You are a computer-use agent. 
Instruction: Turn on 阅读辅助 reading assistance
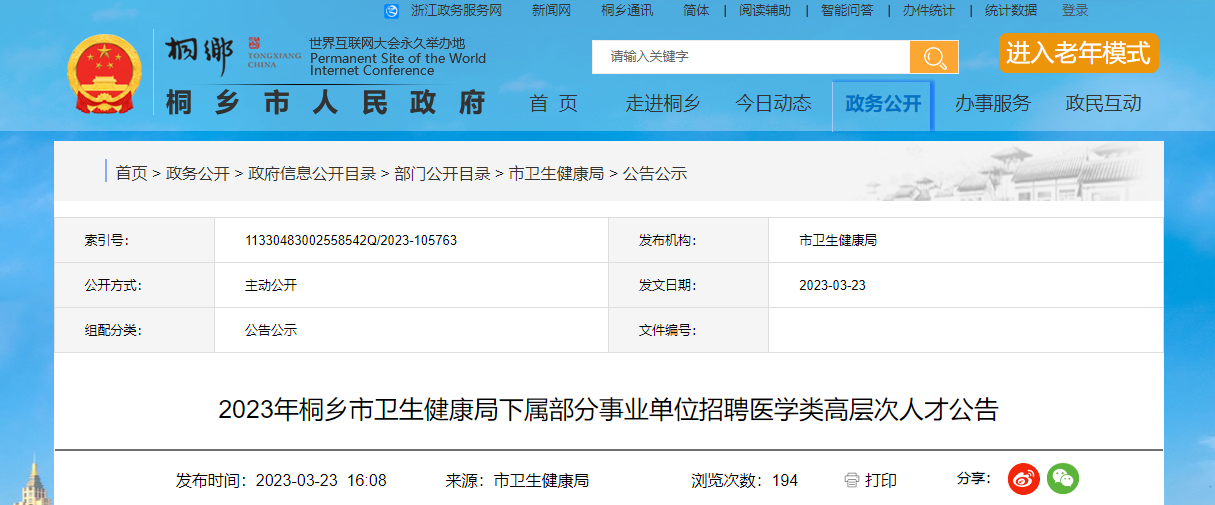[764, 10]
